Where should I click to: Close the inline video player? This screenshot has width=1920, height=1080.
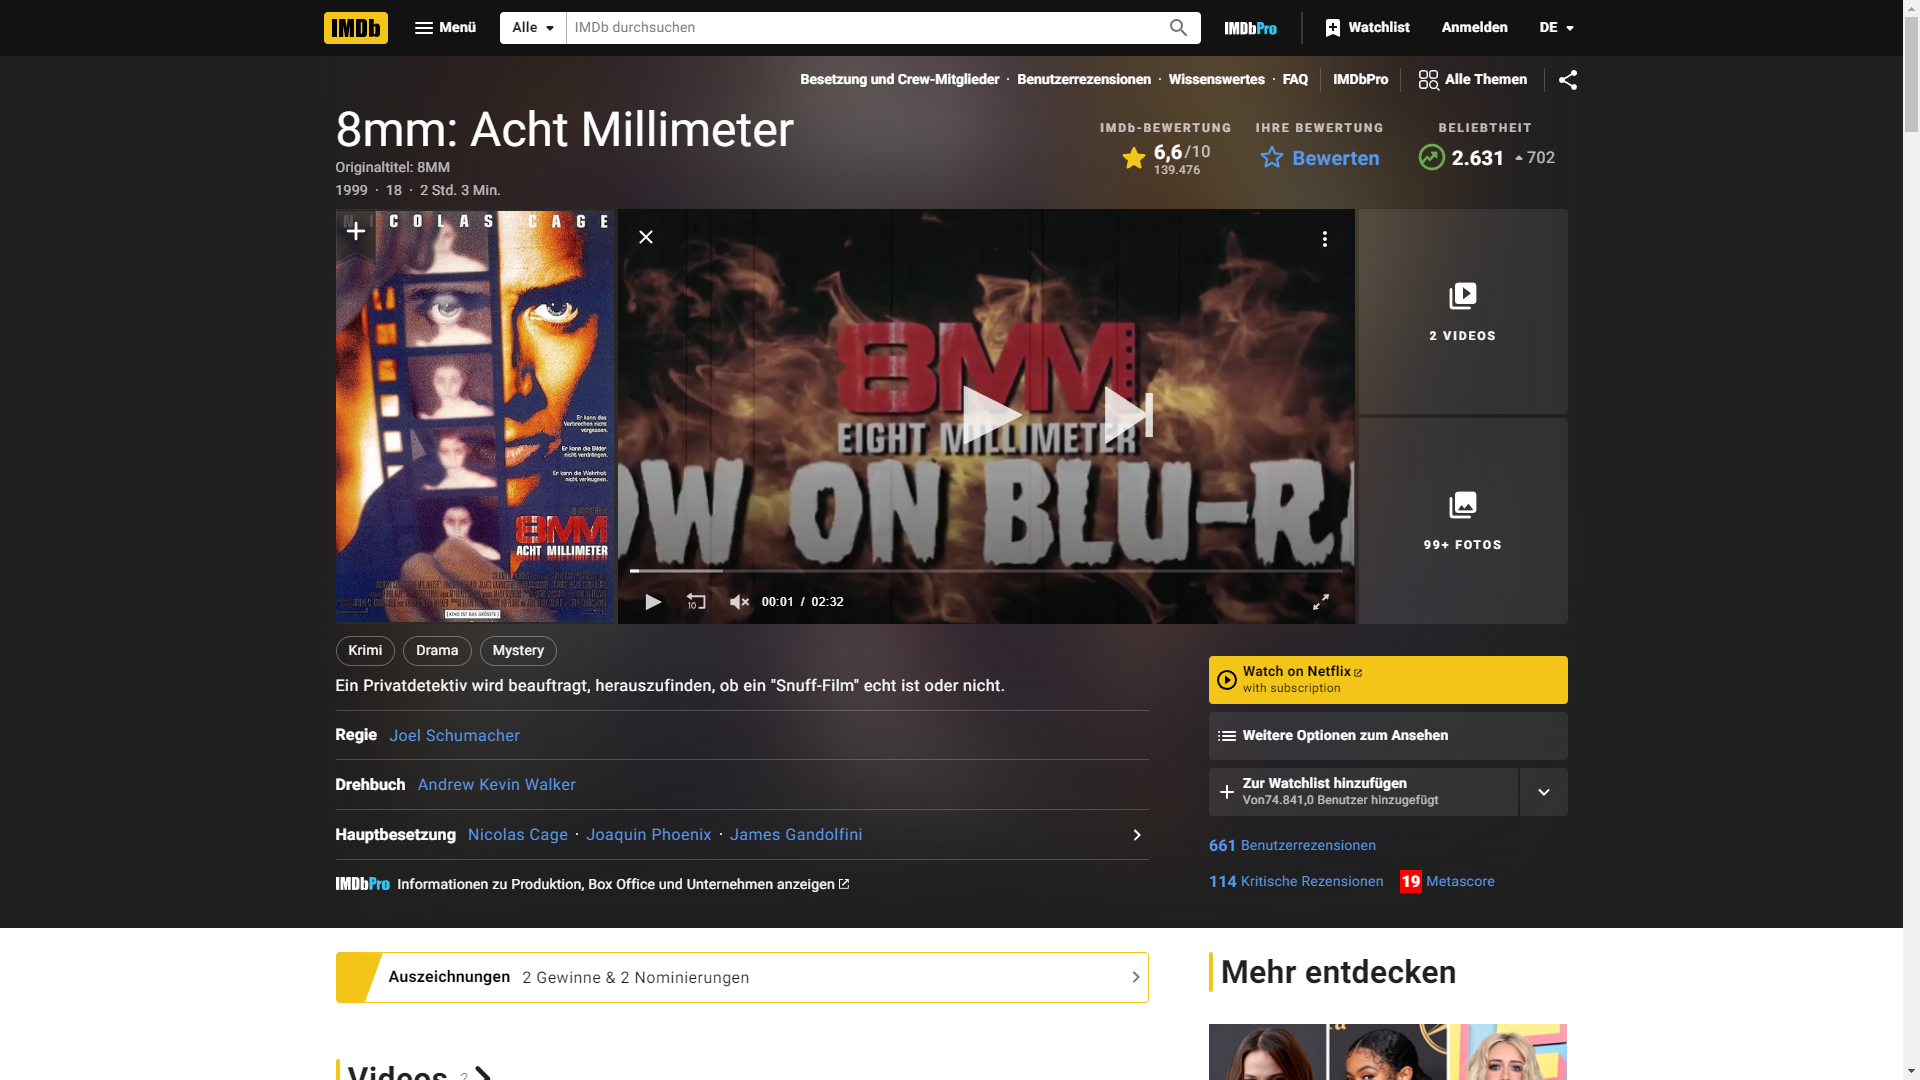[646, 237]
